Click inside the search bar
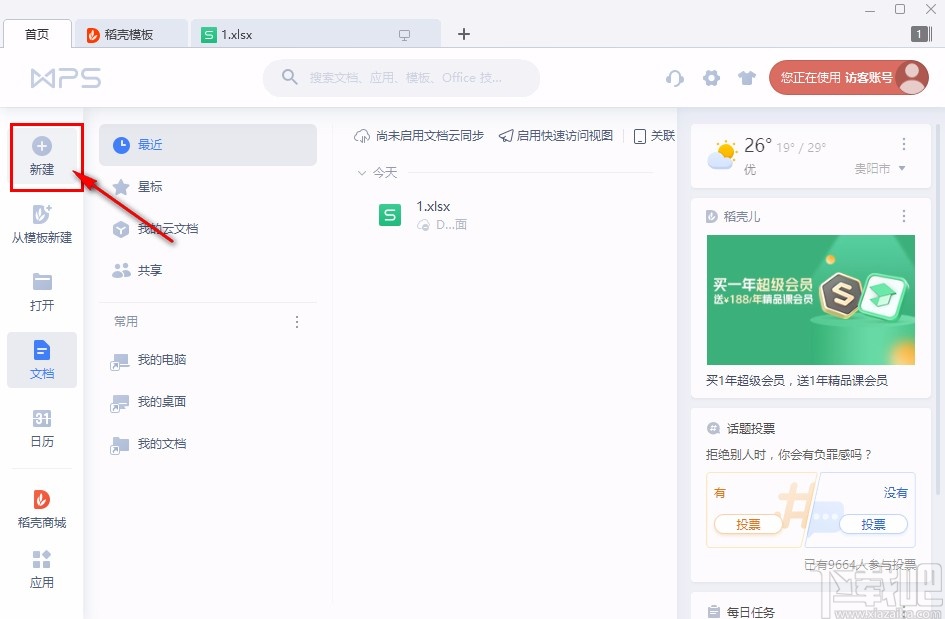This screenshot has width=945, height=619. pyautogui.click(x=400, y=77)
